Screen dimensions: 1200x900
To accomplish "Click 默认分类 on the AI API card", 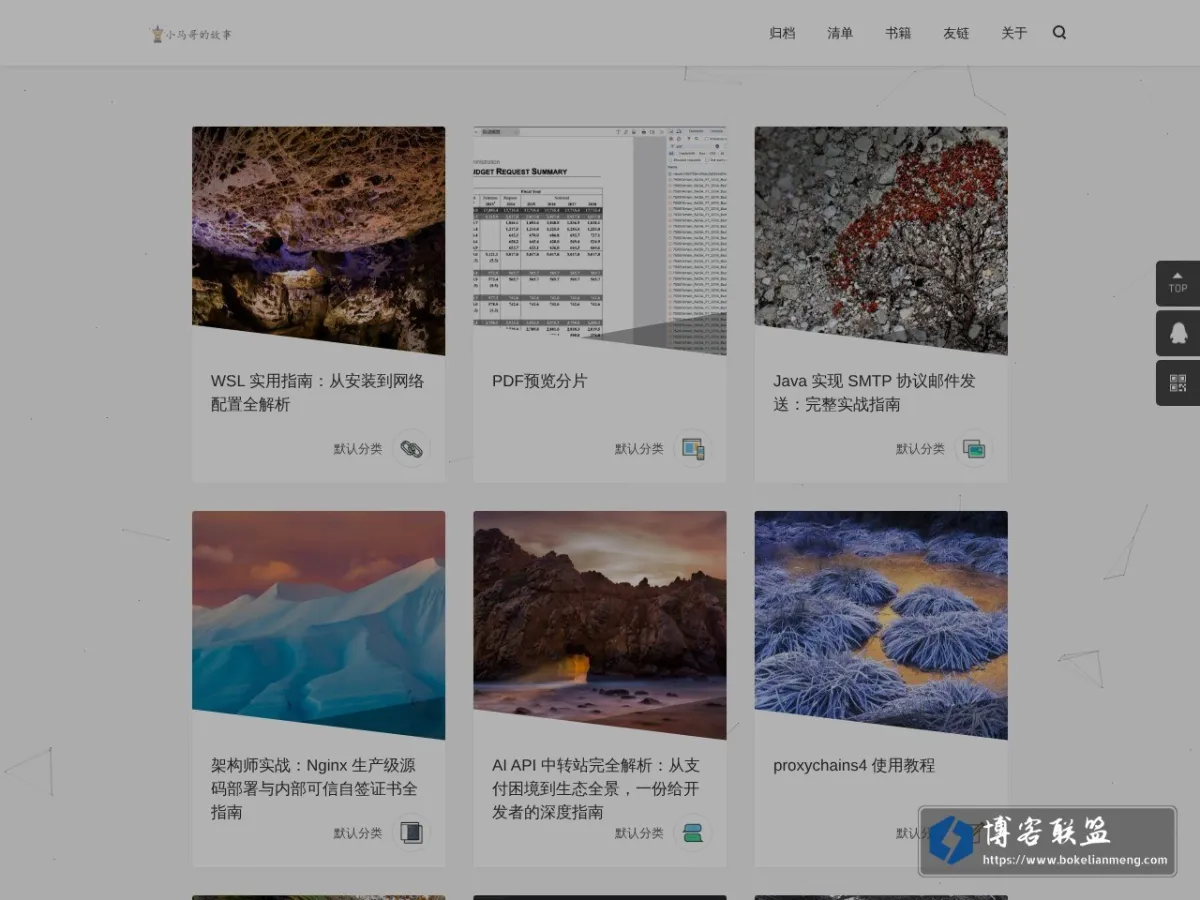I will pos(639,833).
